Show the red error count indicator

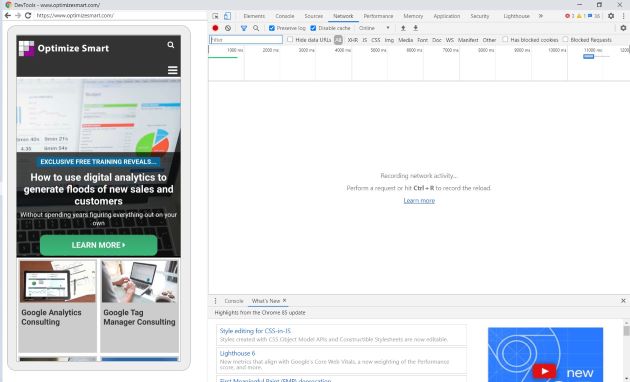coord(570,16)
